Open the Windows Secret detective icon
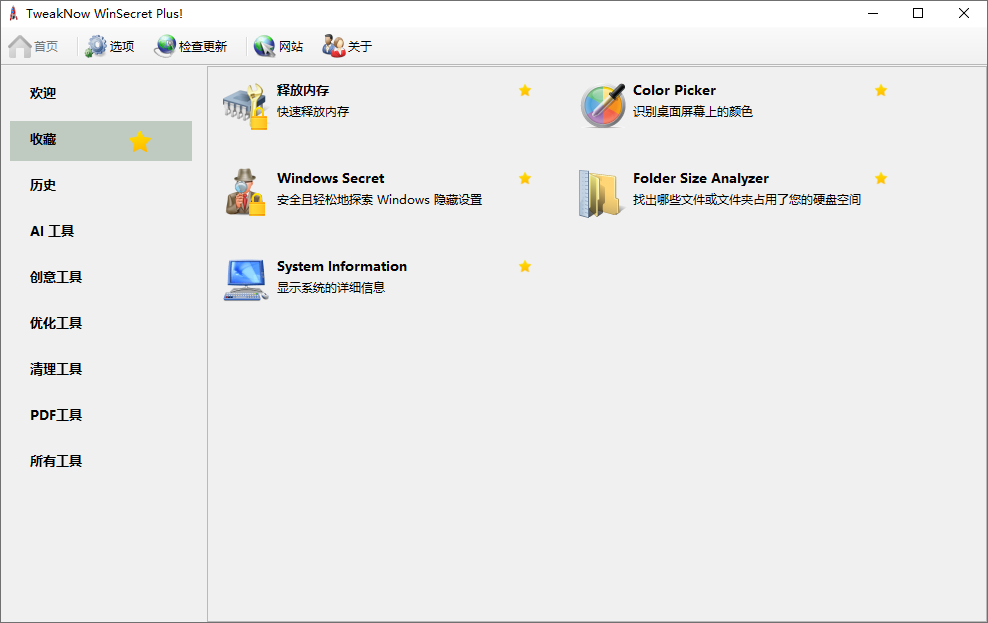The width and height of the screenshot is (988, 623). pos(246,192)
